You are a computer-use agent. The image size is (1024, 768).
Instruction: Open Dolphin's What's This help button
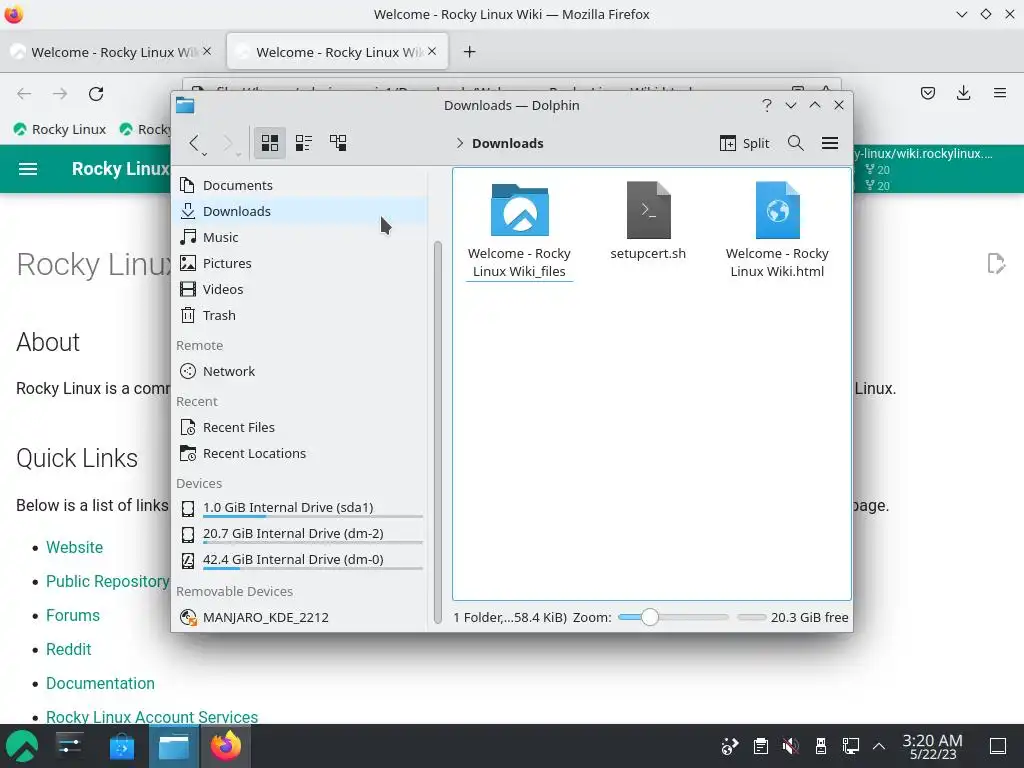coord(767,105)
